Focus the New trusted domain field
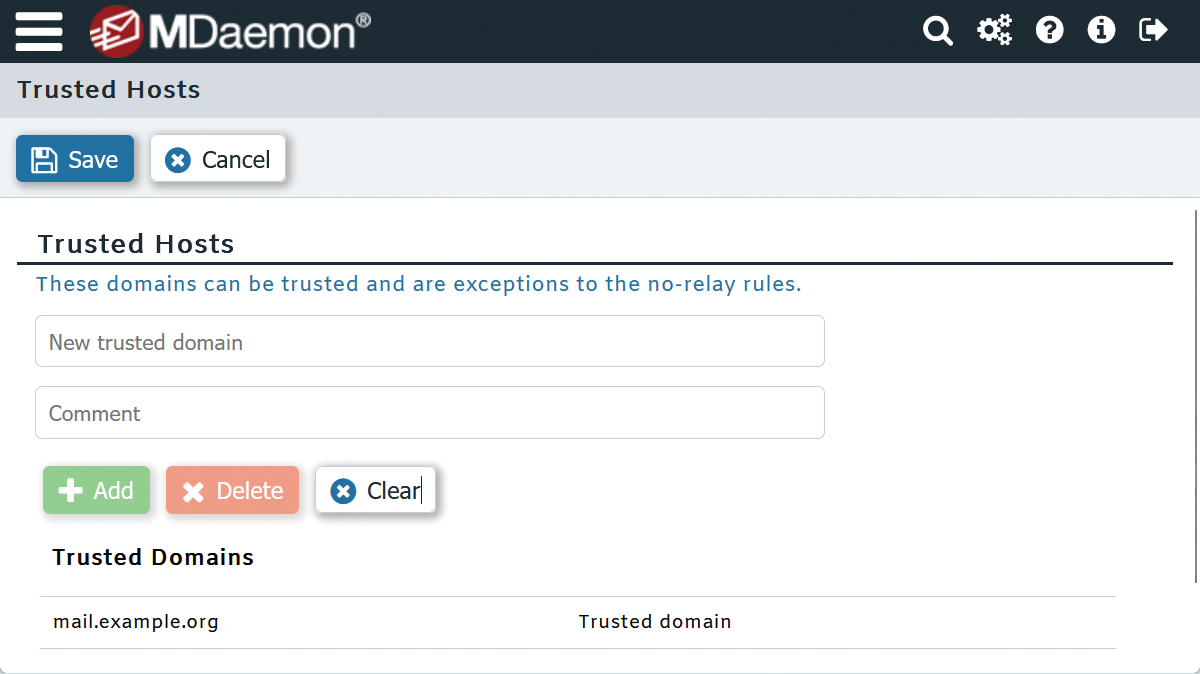Image resolution: width=1200 pixels, height=674 pixels. tap(430, 341)
